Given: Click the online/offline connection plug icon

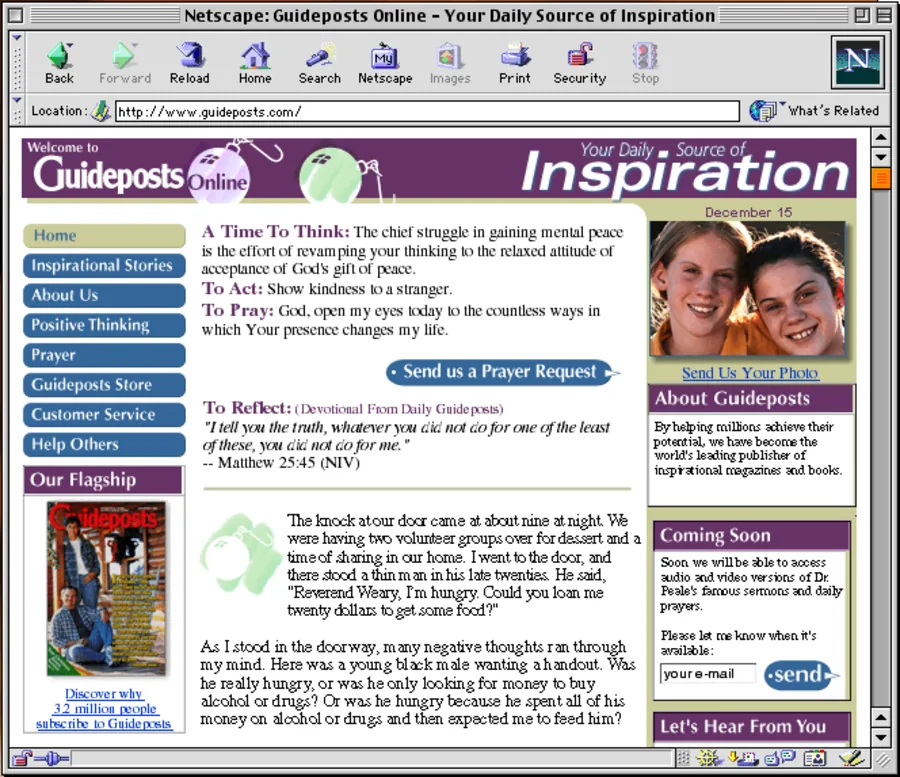Looking at the screenshot, I should pos(52,759).
